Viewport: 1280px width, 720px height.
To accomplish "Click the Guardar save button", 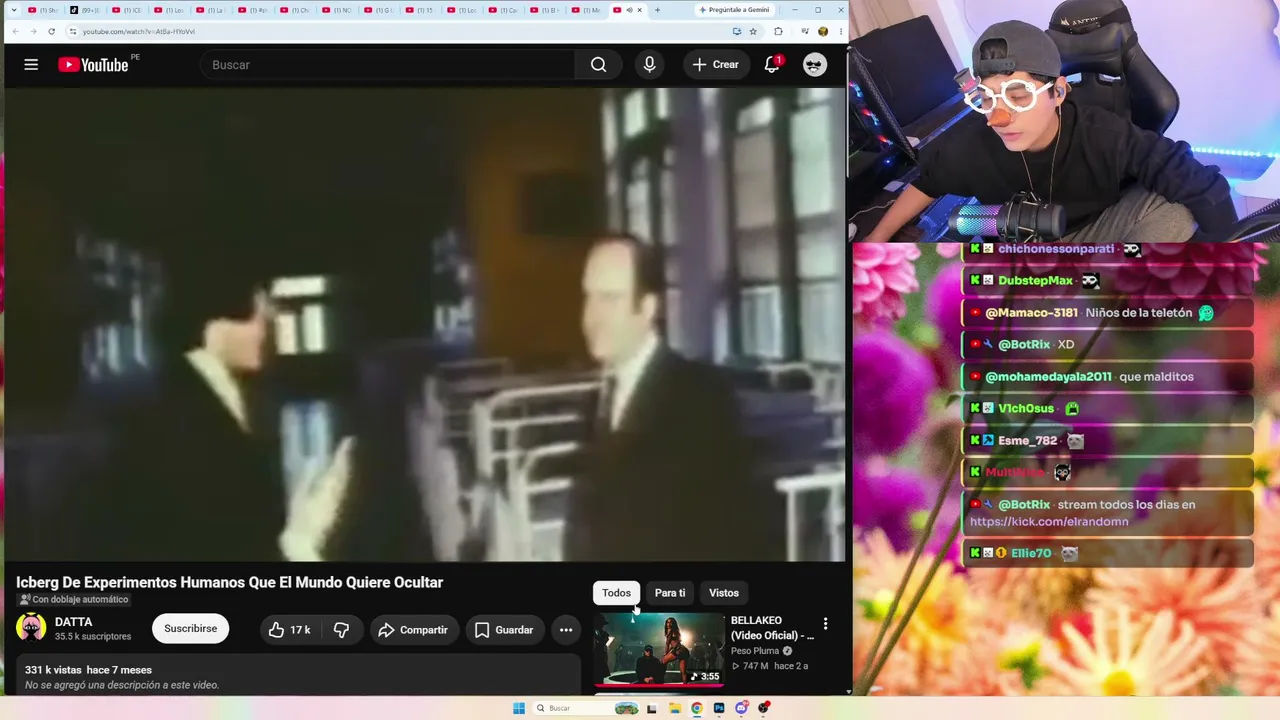I will (505, 630).
